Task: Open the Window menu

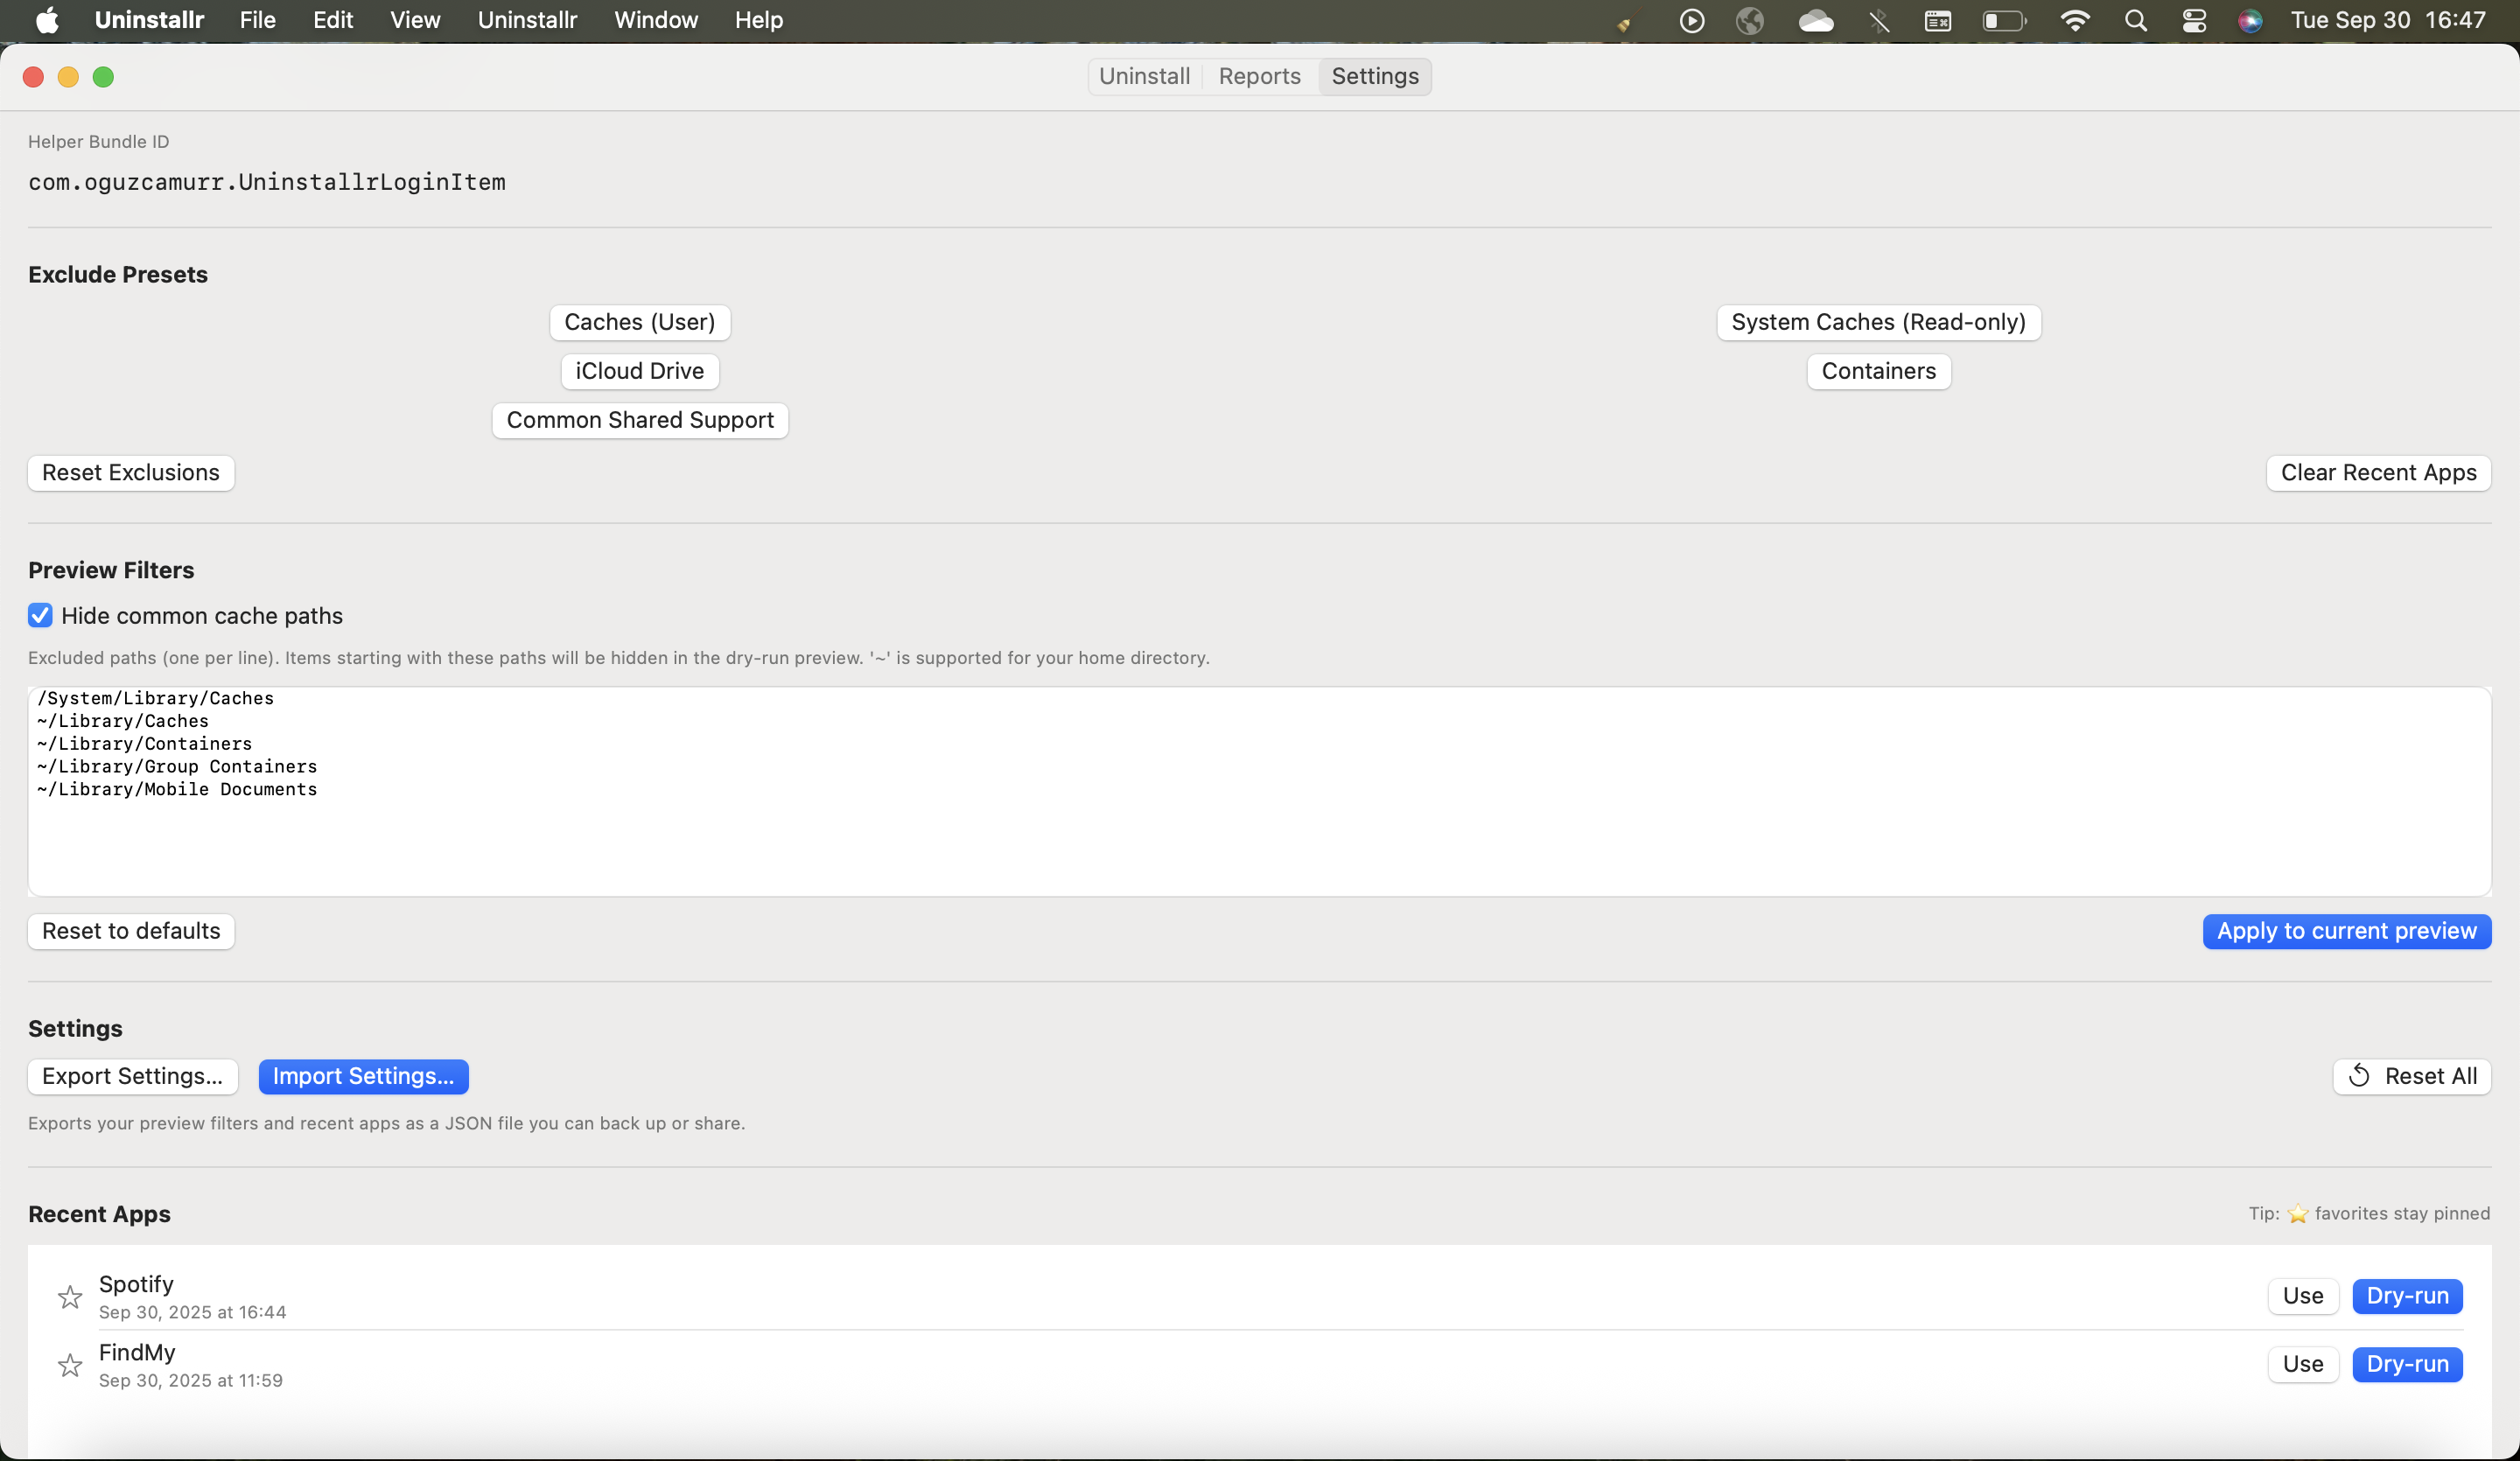Action: pos(655,20)
